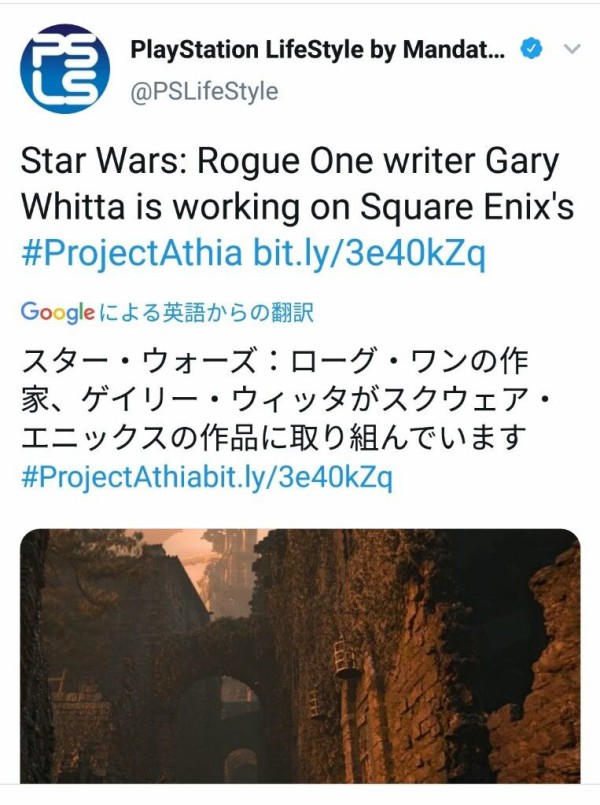Follow bit.ly link in the Japanese translation
600x805 pixels.
tap(318, 477)
